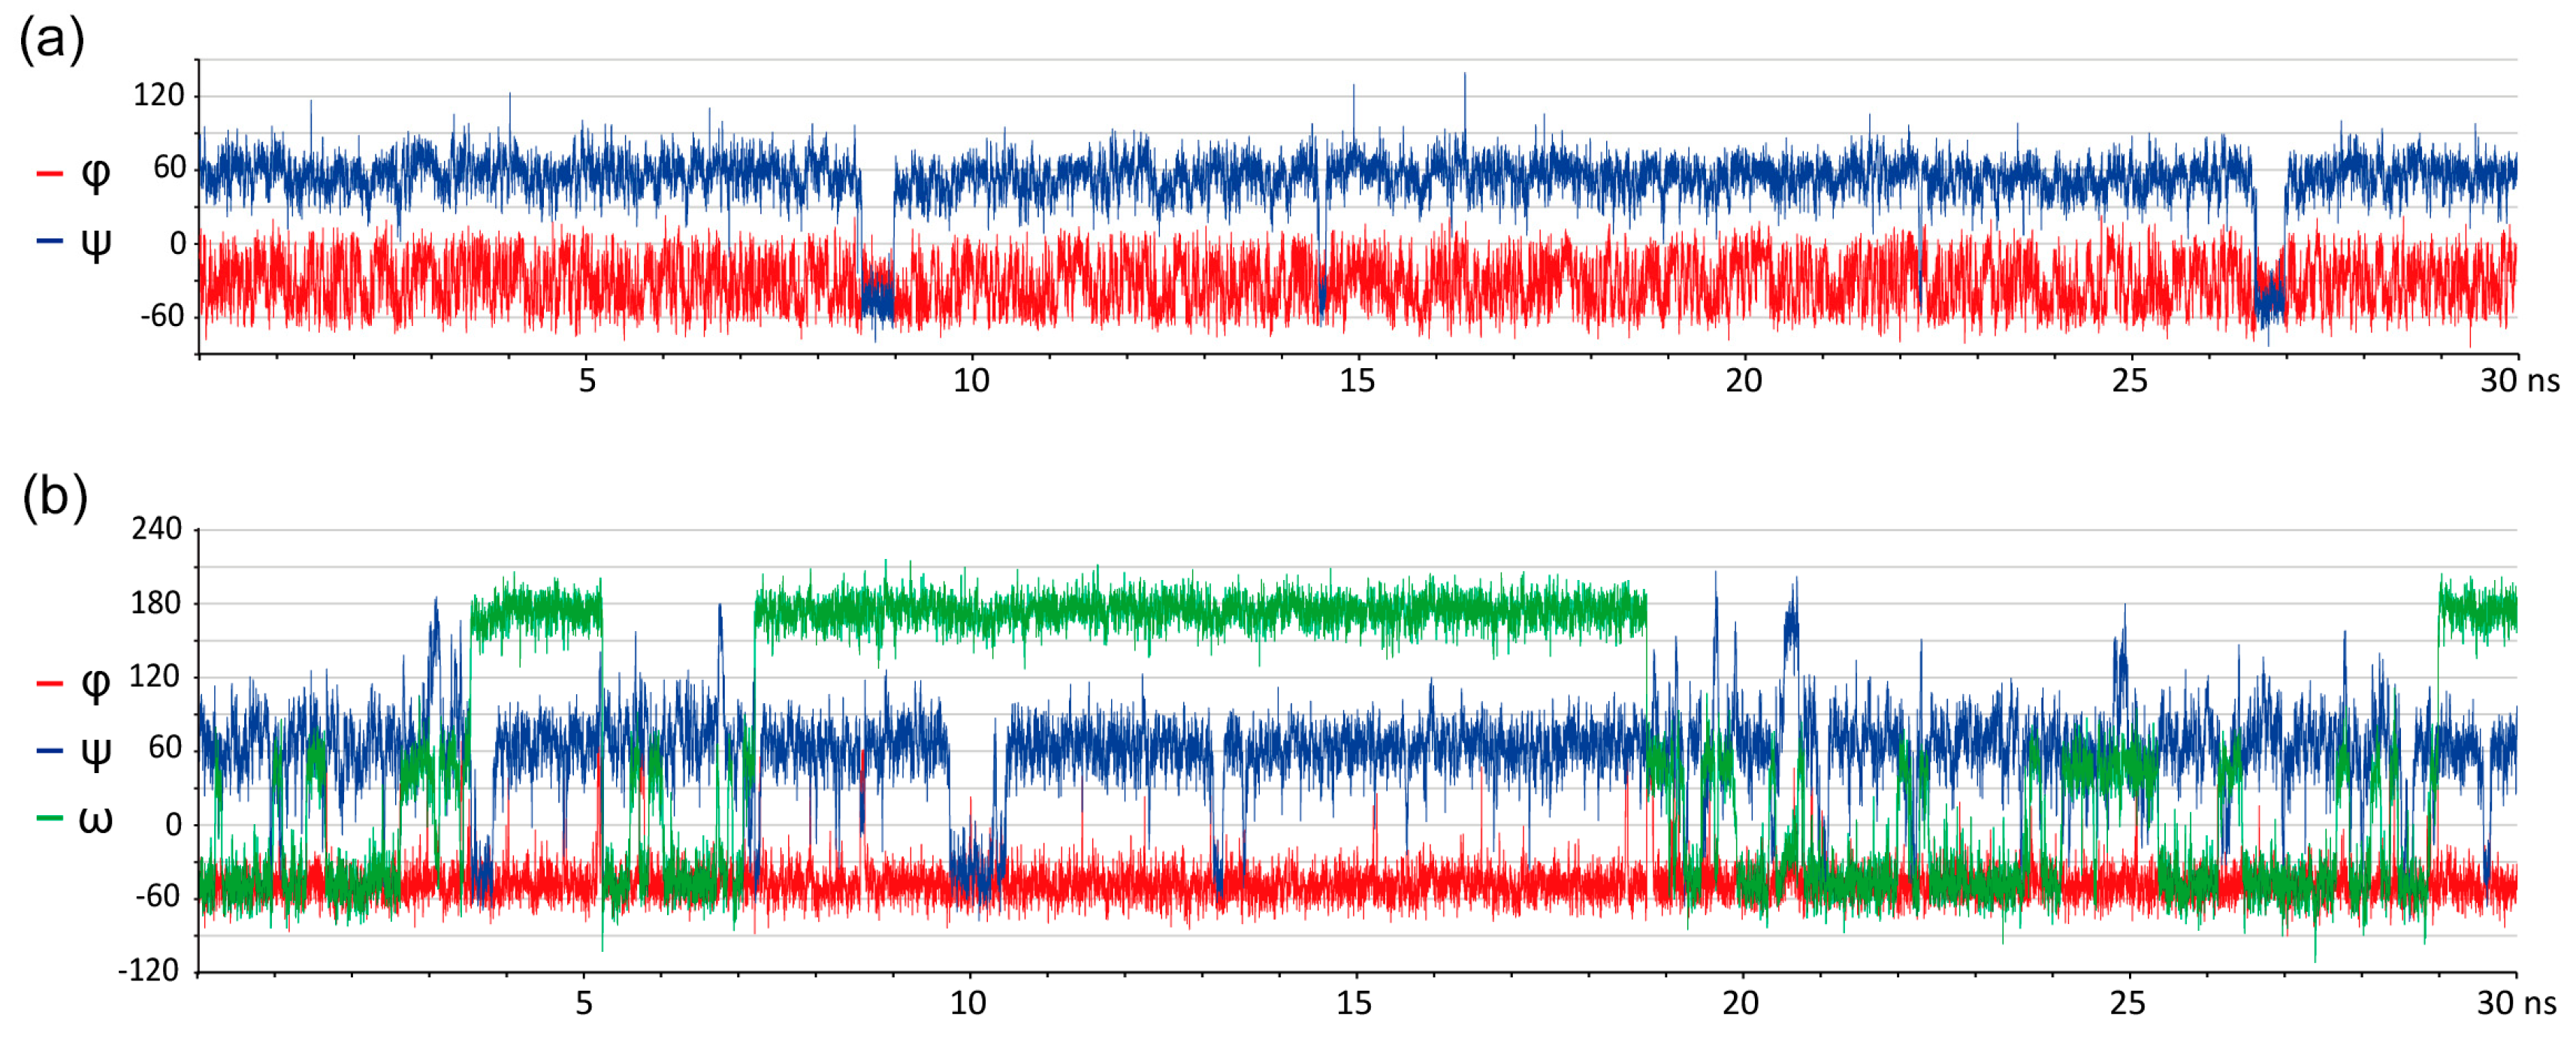Select the ω legend symbol in panel (b)
The height and width of the screenshot is (1039, 2576).
95,819
